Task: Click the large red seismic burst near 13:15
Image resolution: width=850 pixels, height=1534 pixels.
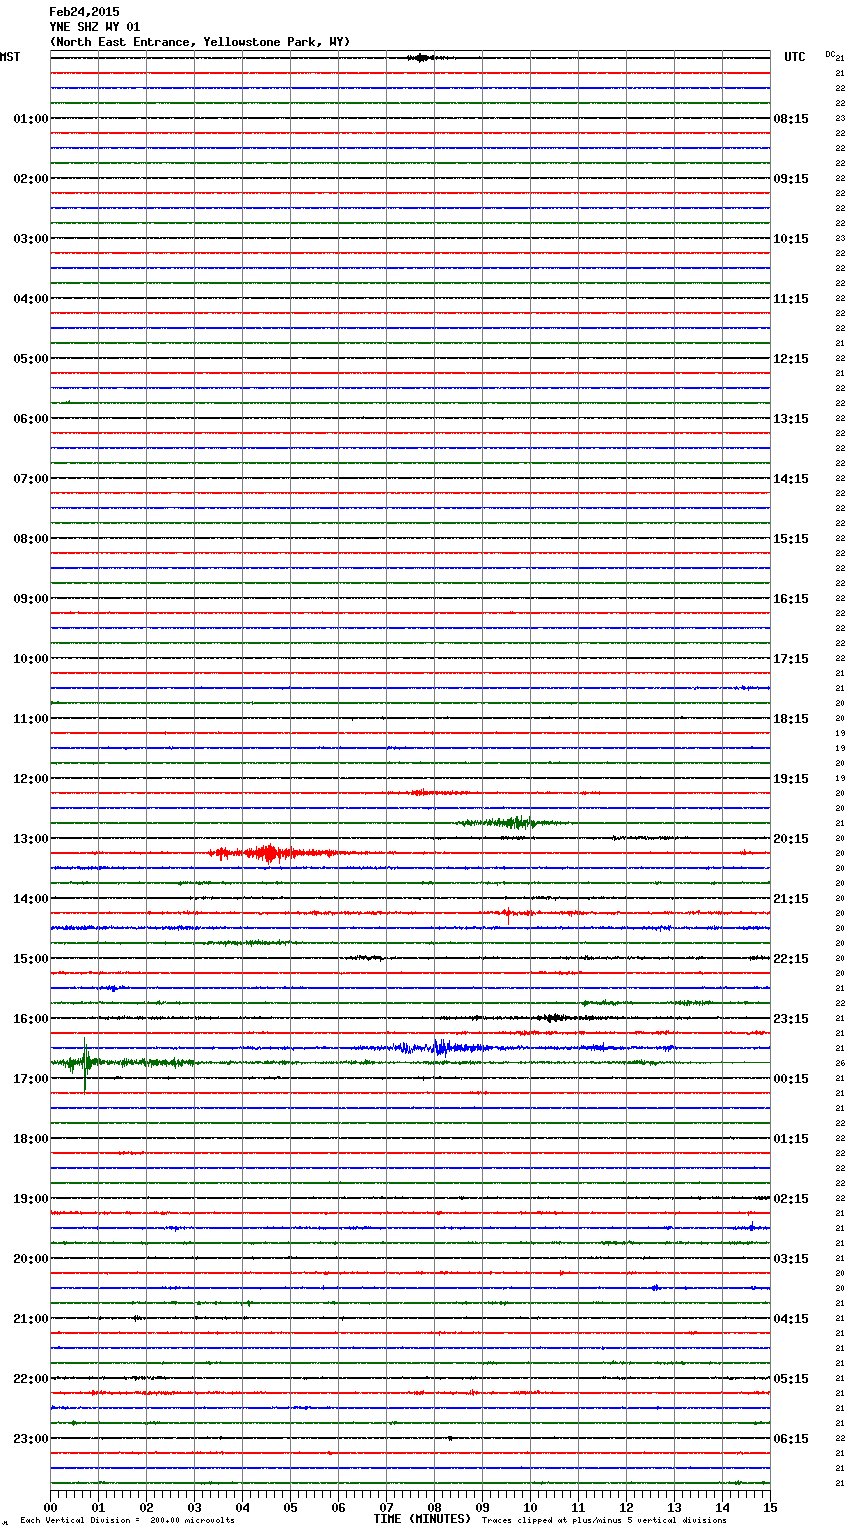Action: pyautogui.click(x=270, y=853)
